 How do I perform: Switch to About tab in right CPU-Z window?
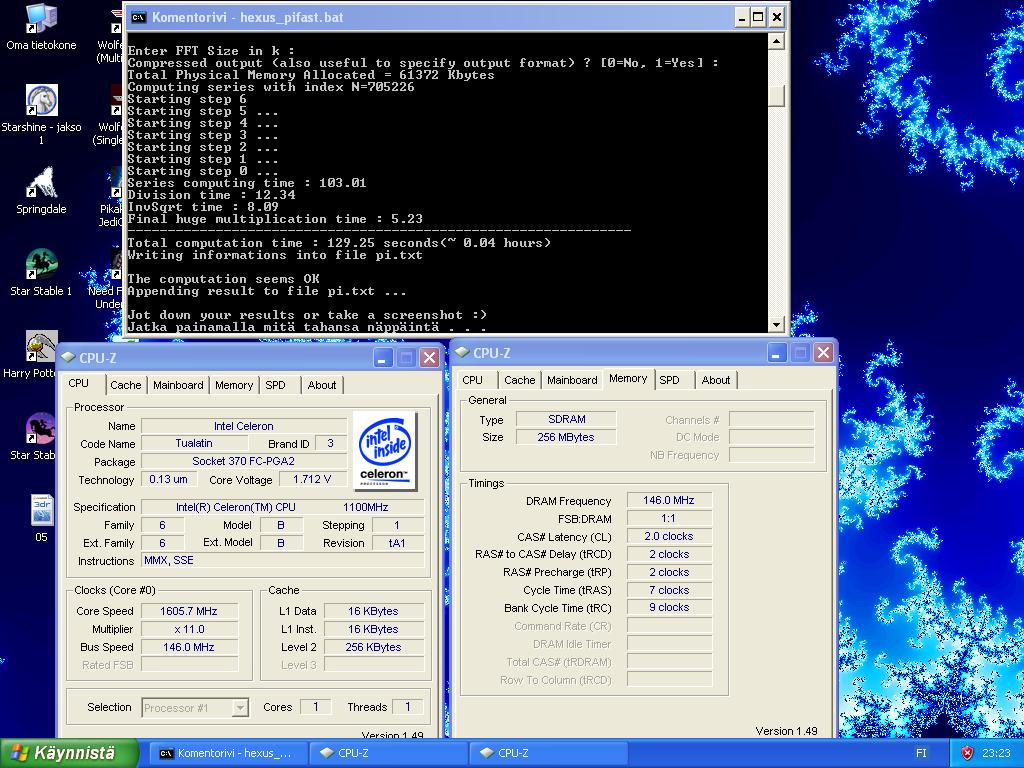tap(716, 380)
